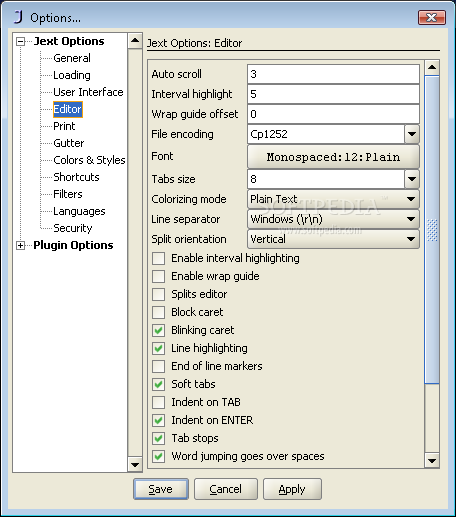
Task: Enable interval highlighting checkbox
Action: click(x=158, y=259)
